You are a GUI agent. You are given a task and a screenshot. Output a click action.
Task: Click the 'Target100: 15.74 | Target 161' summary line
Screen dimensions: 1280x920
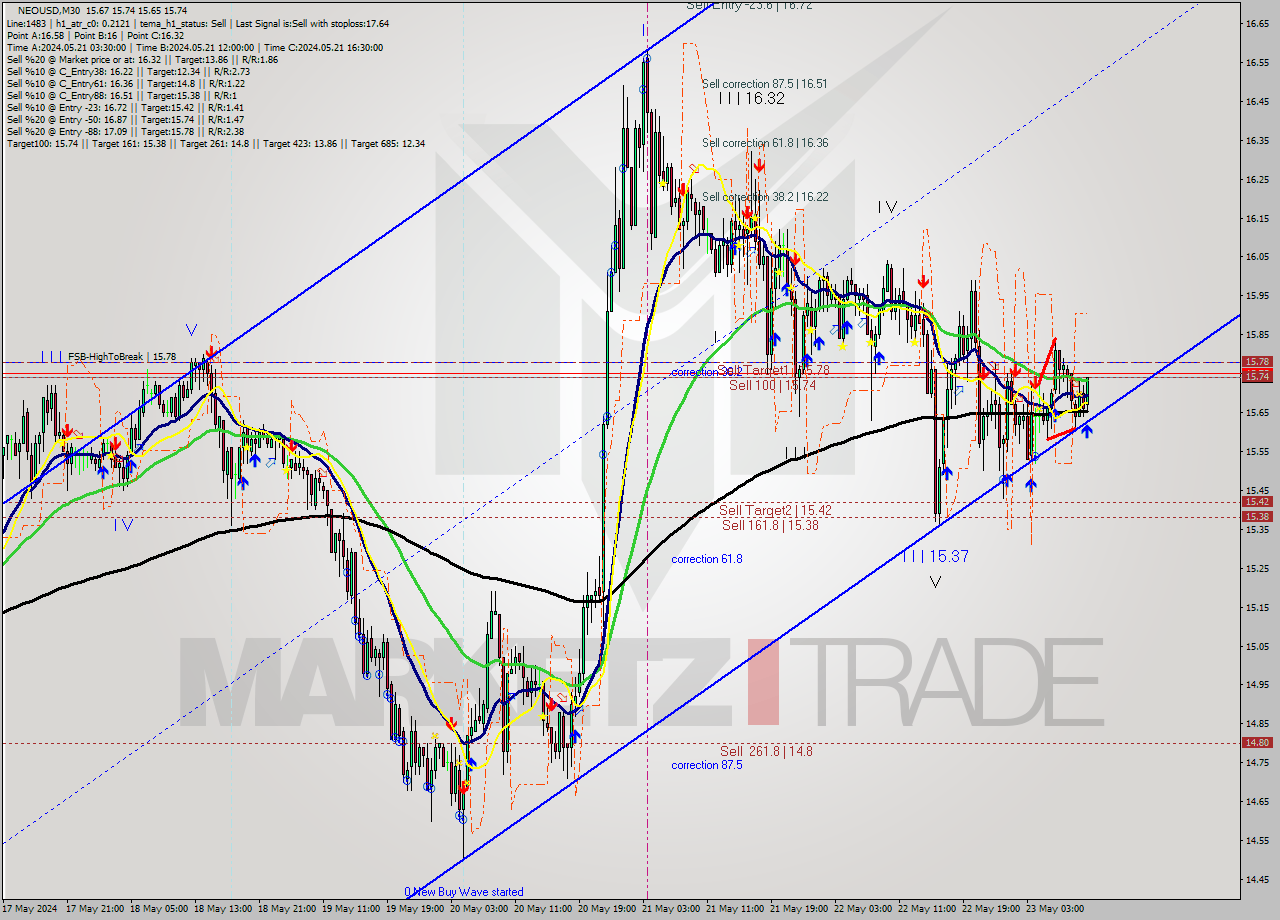point(215,143)
